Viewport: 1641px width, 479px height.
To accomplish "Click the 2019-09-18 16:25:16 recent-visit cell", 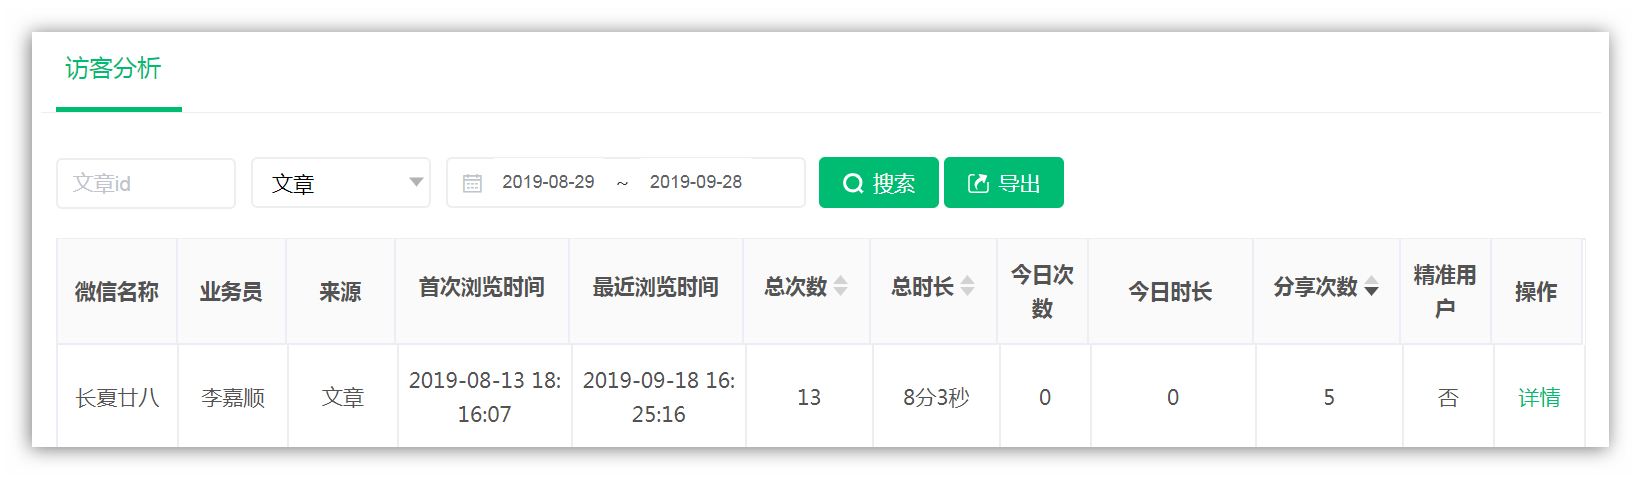I will tap(659, 397).
